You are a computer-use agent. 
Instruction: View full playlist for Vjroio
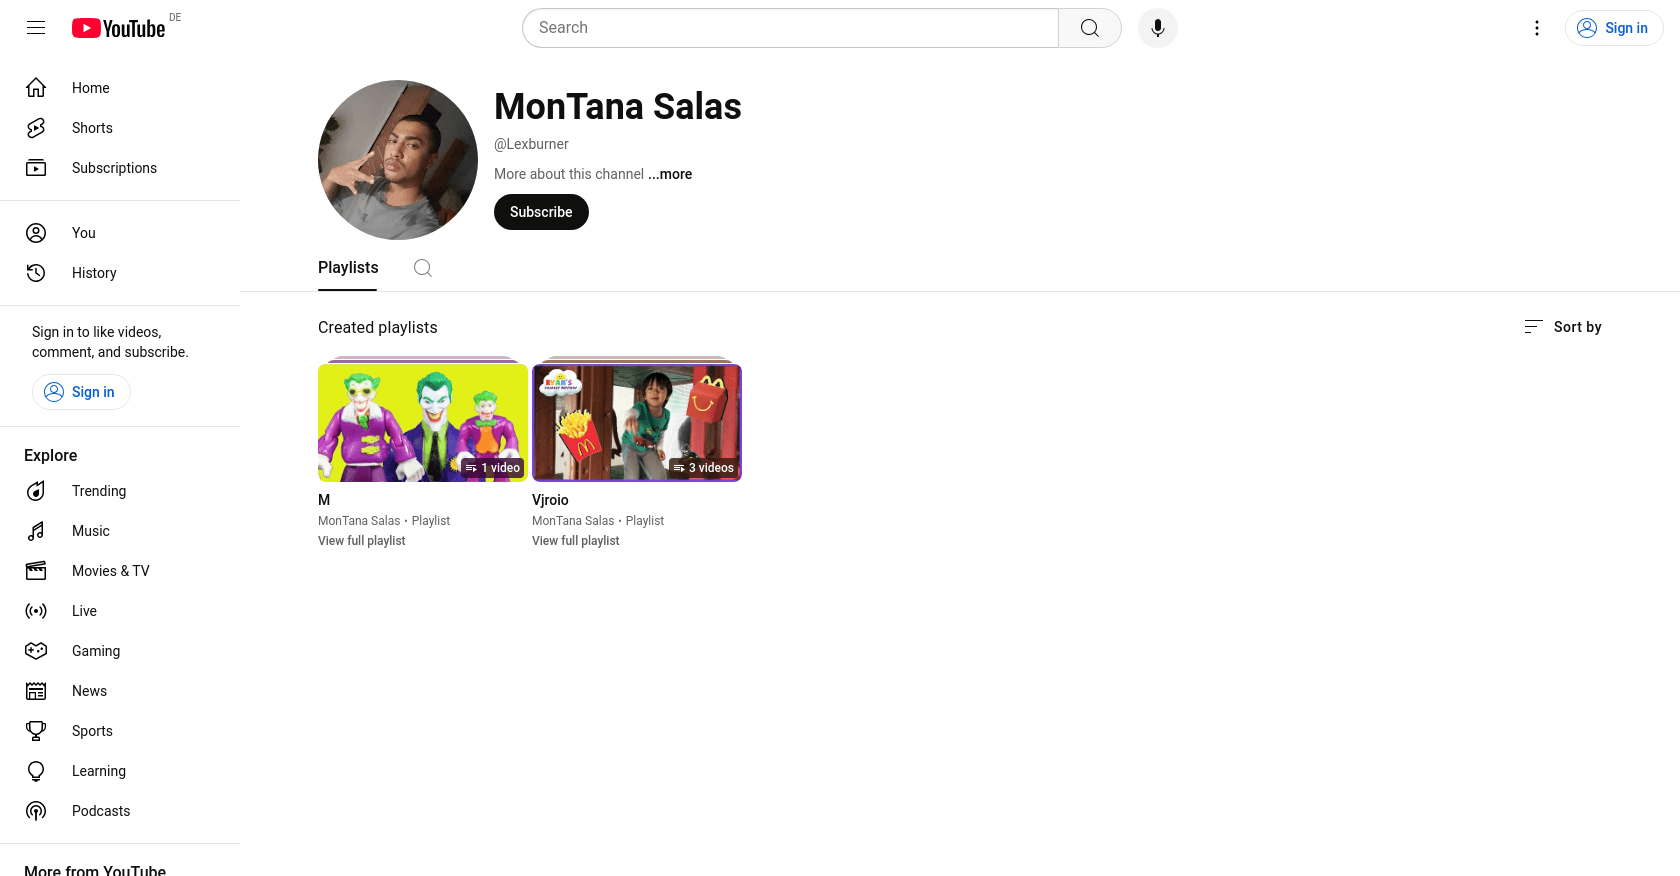point(576,541)
